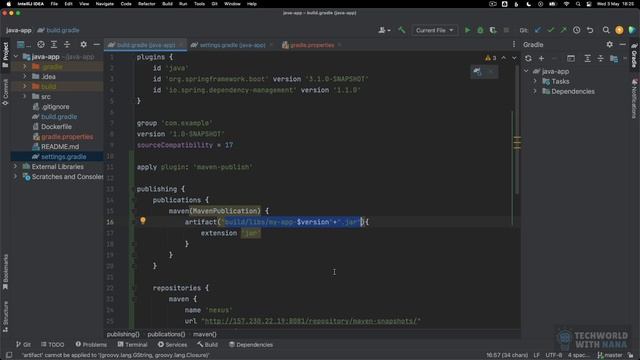Open Search Everywhere magnifier in toolbar

[606, 30]
